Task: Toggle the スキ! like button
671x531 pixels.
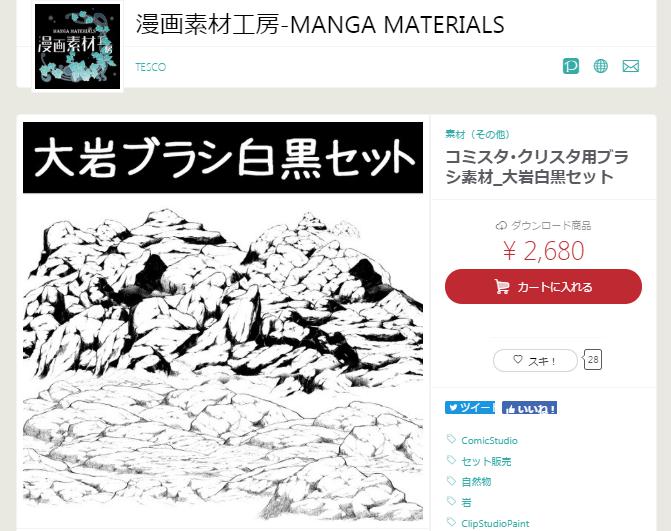Action: point(535,361)
